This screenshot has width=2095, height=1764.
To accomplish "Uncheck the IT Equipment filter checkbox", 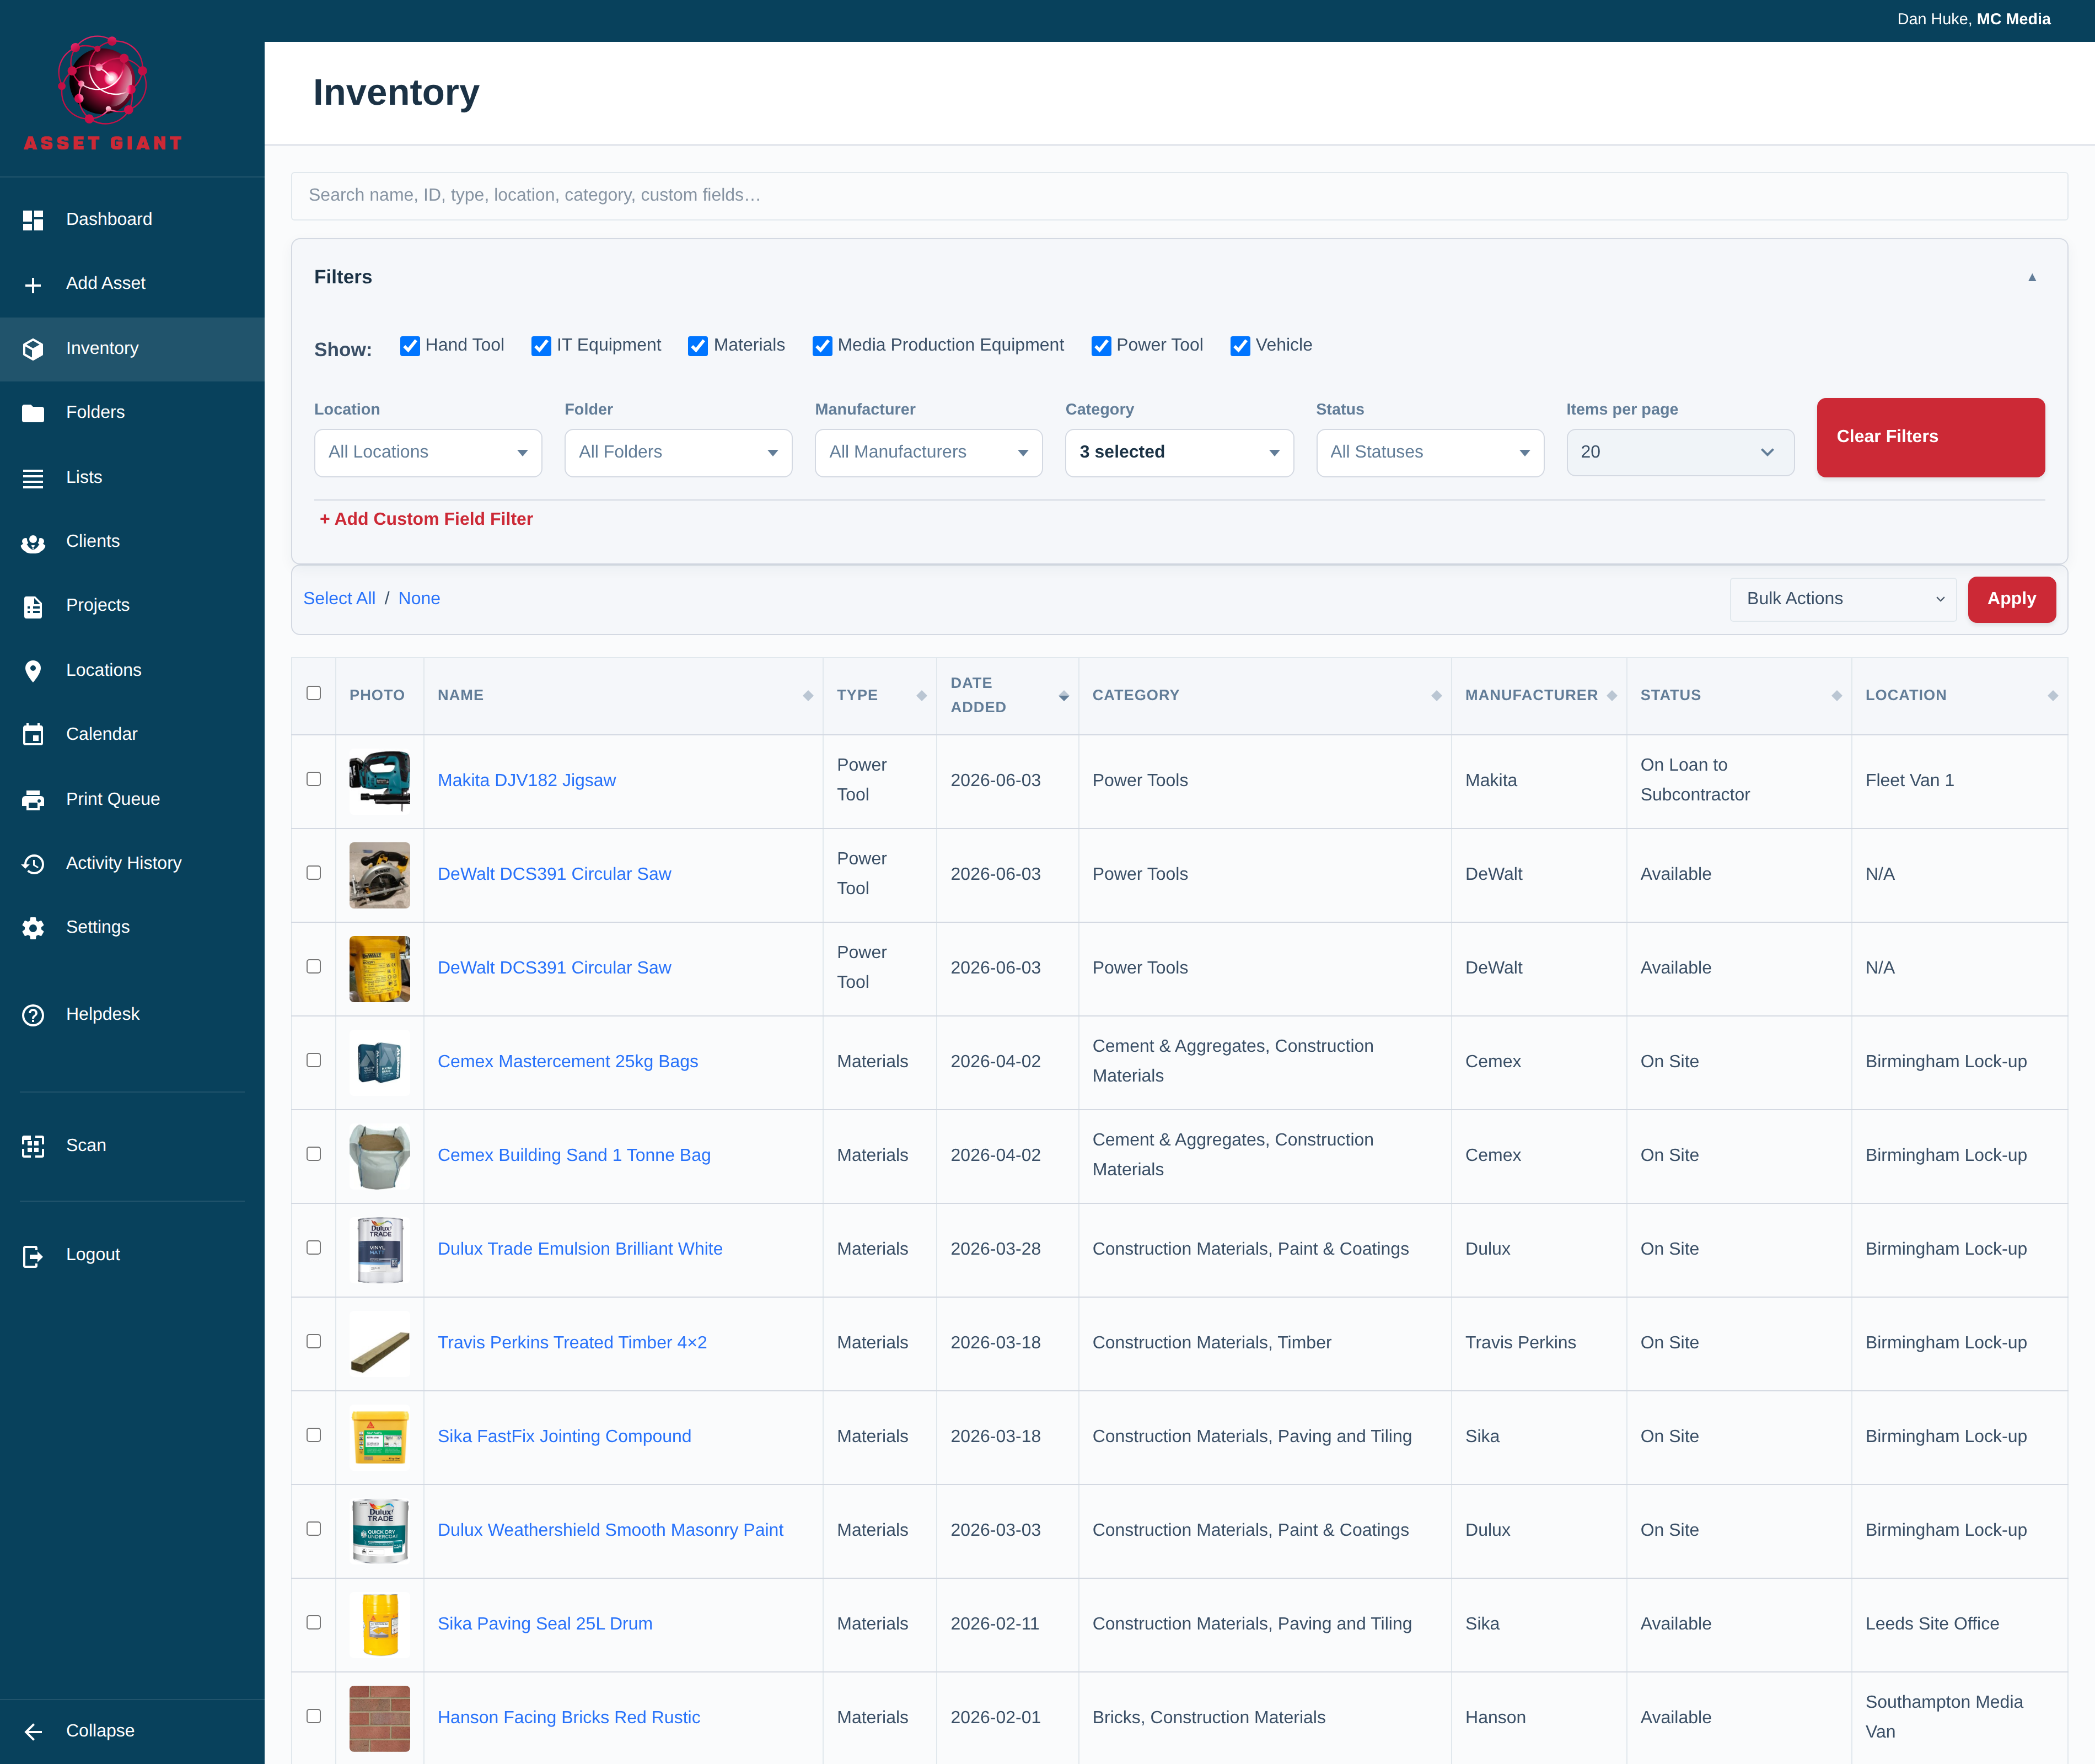I will click(x=541, y=346).
